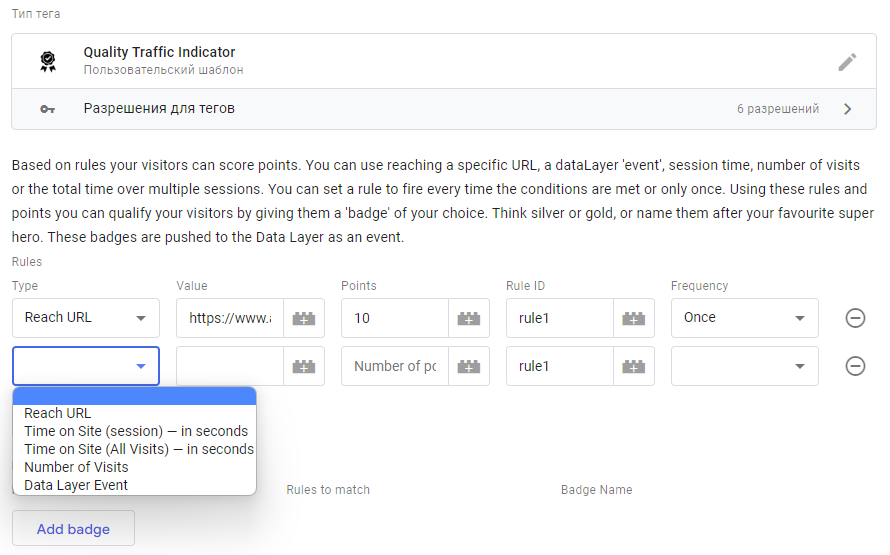The width and height of the screenshot is (890, 555).
Task: Open the Once frequency dropdown
Action: point(744,318)
